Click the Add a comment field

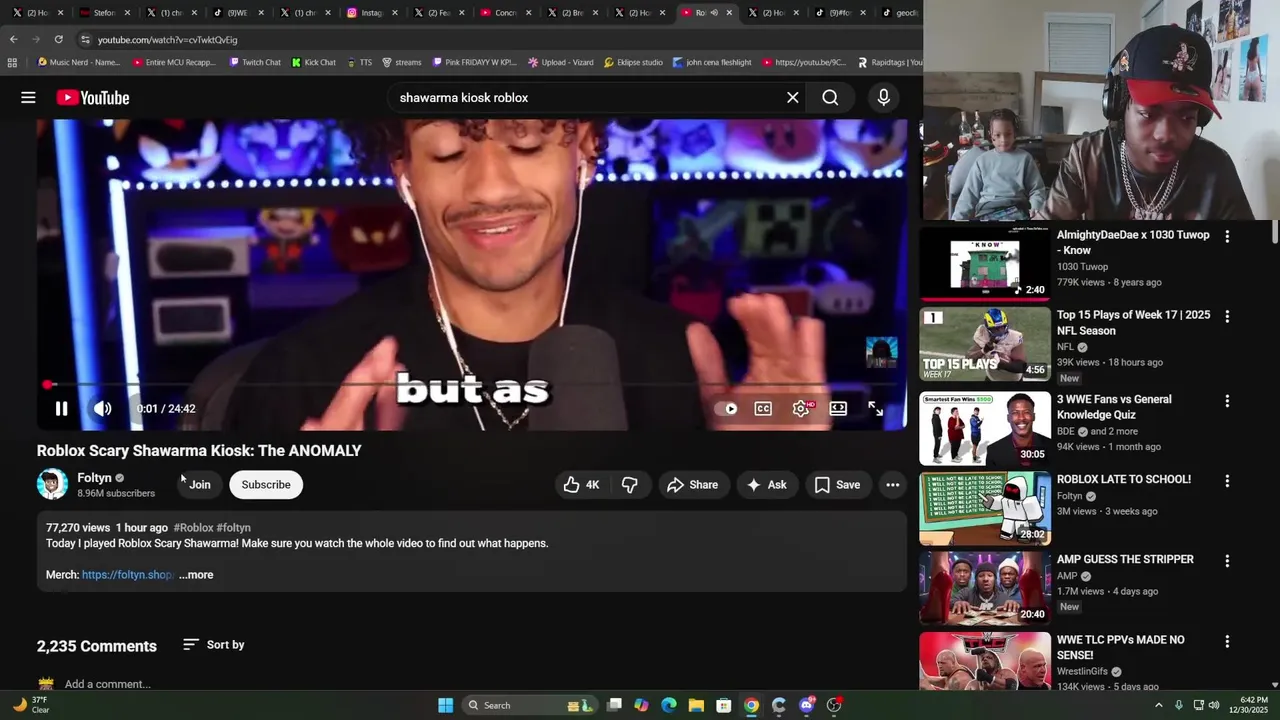coord(107,684)
